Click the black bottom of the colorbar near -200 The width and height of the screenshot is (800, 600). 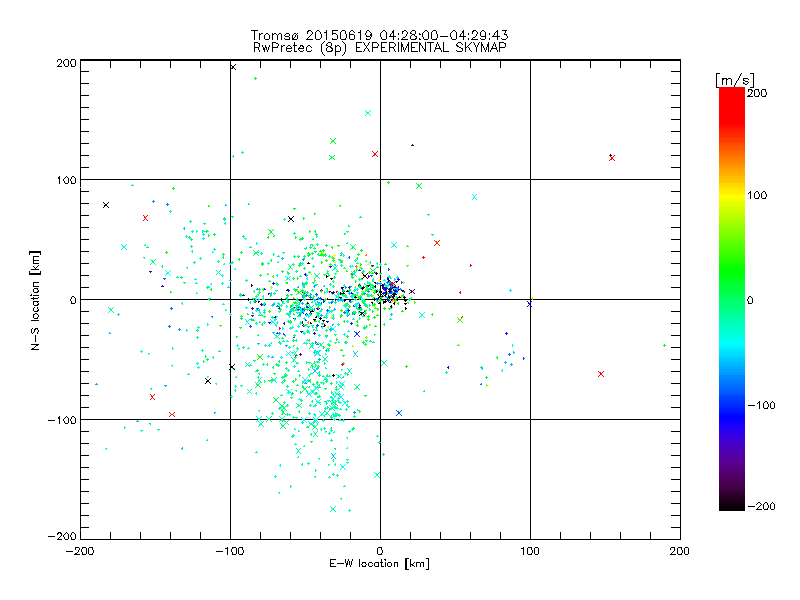pos(732,503)
